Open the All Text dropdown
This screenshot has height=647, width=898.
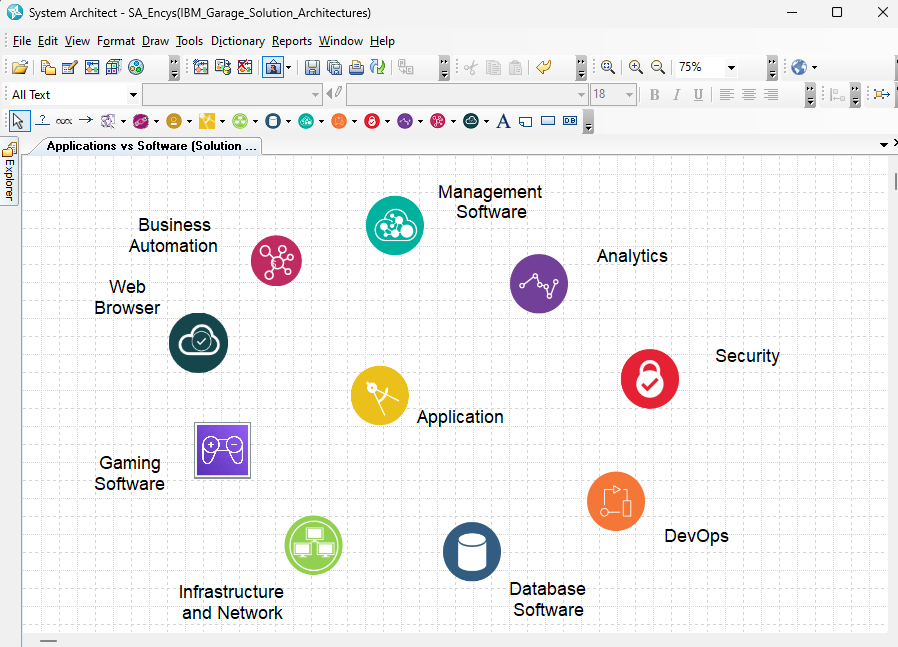[133, 94]
